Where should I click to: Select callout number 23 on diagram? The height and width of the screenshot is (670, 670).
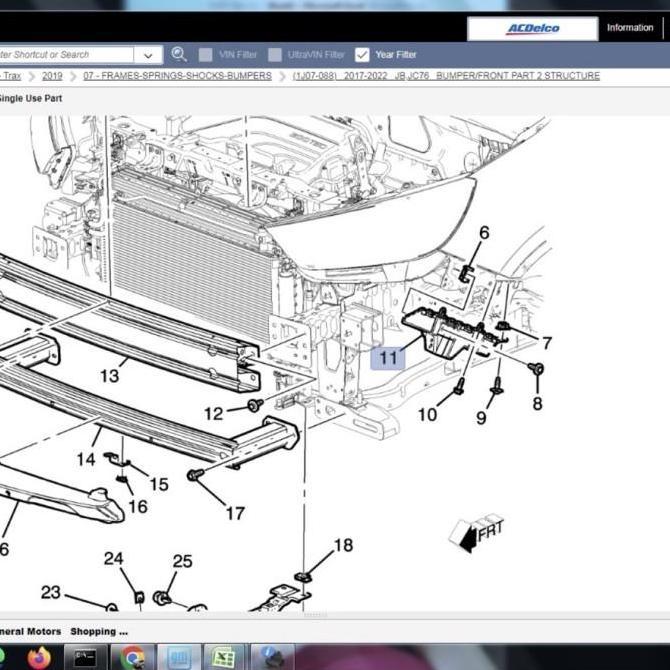(50, 593)
